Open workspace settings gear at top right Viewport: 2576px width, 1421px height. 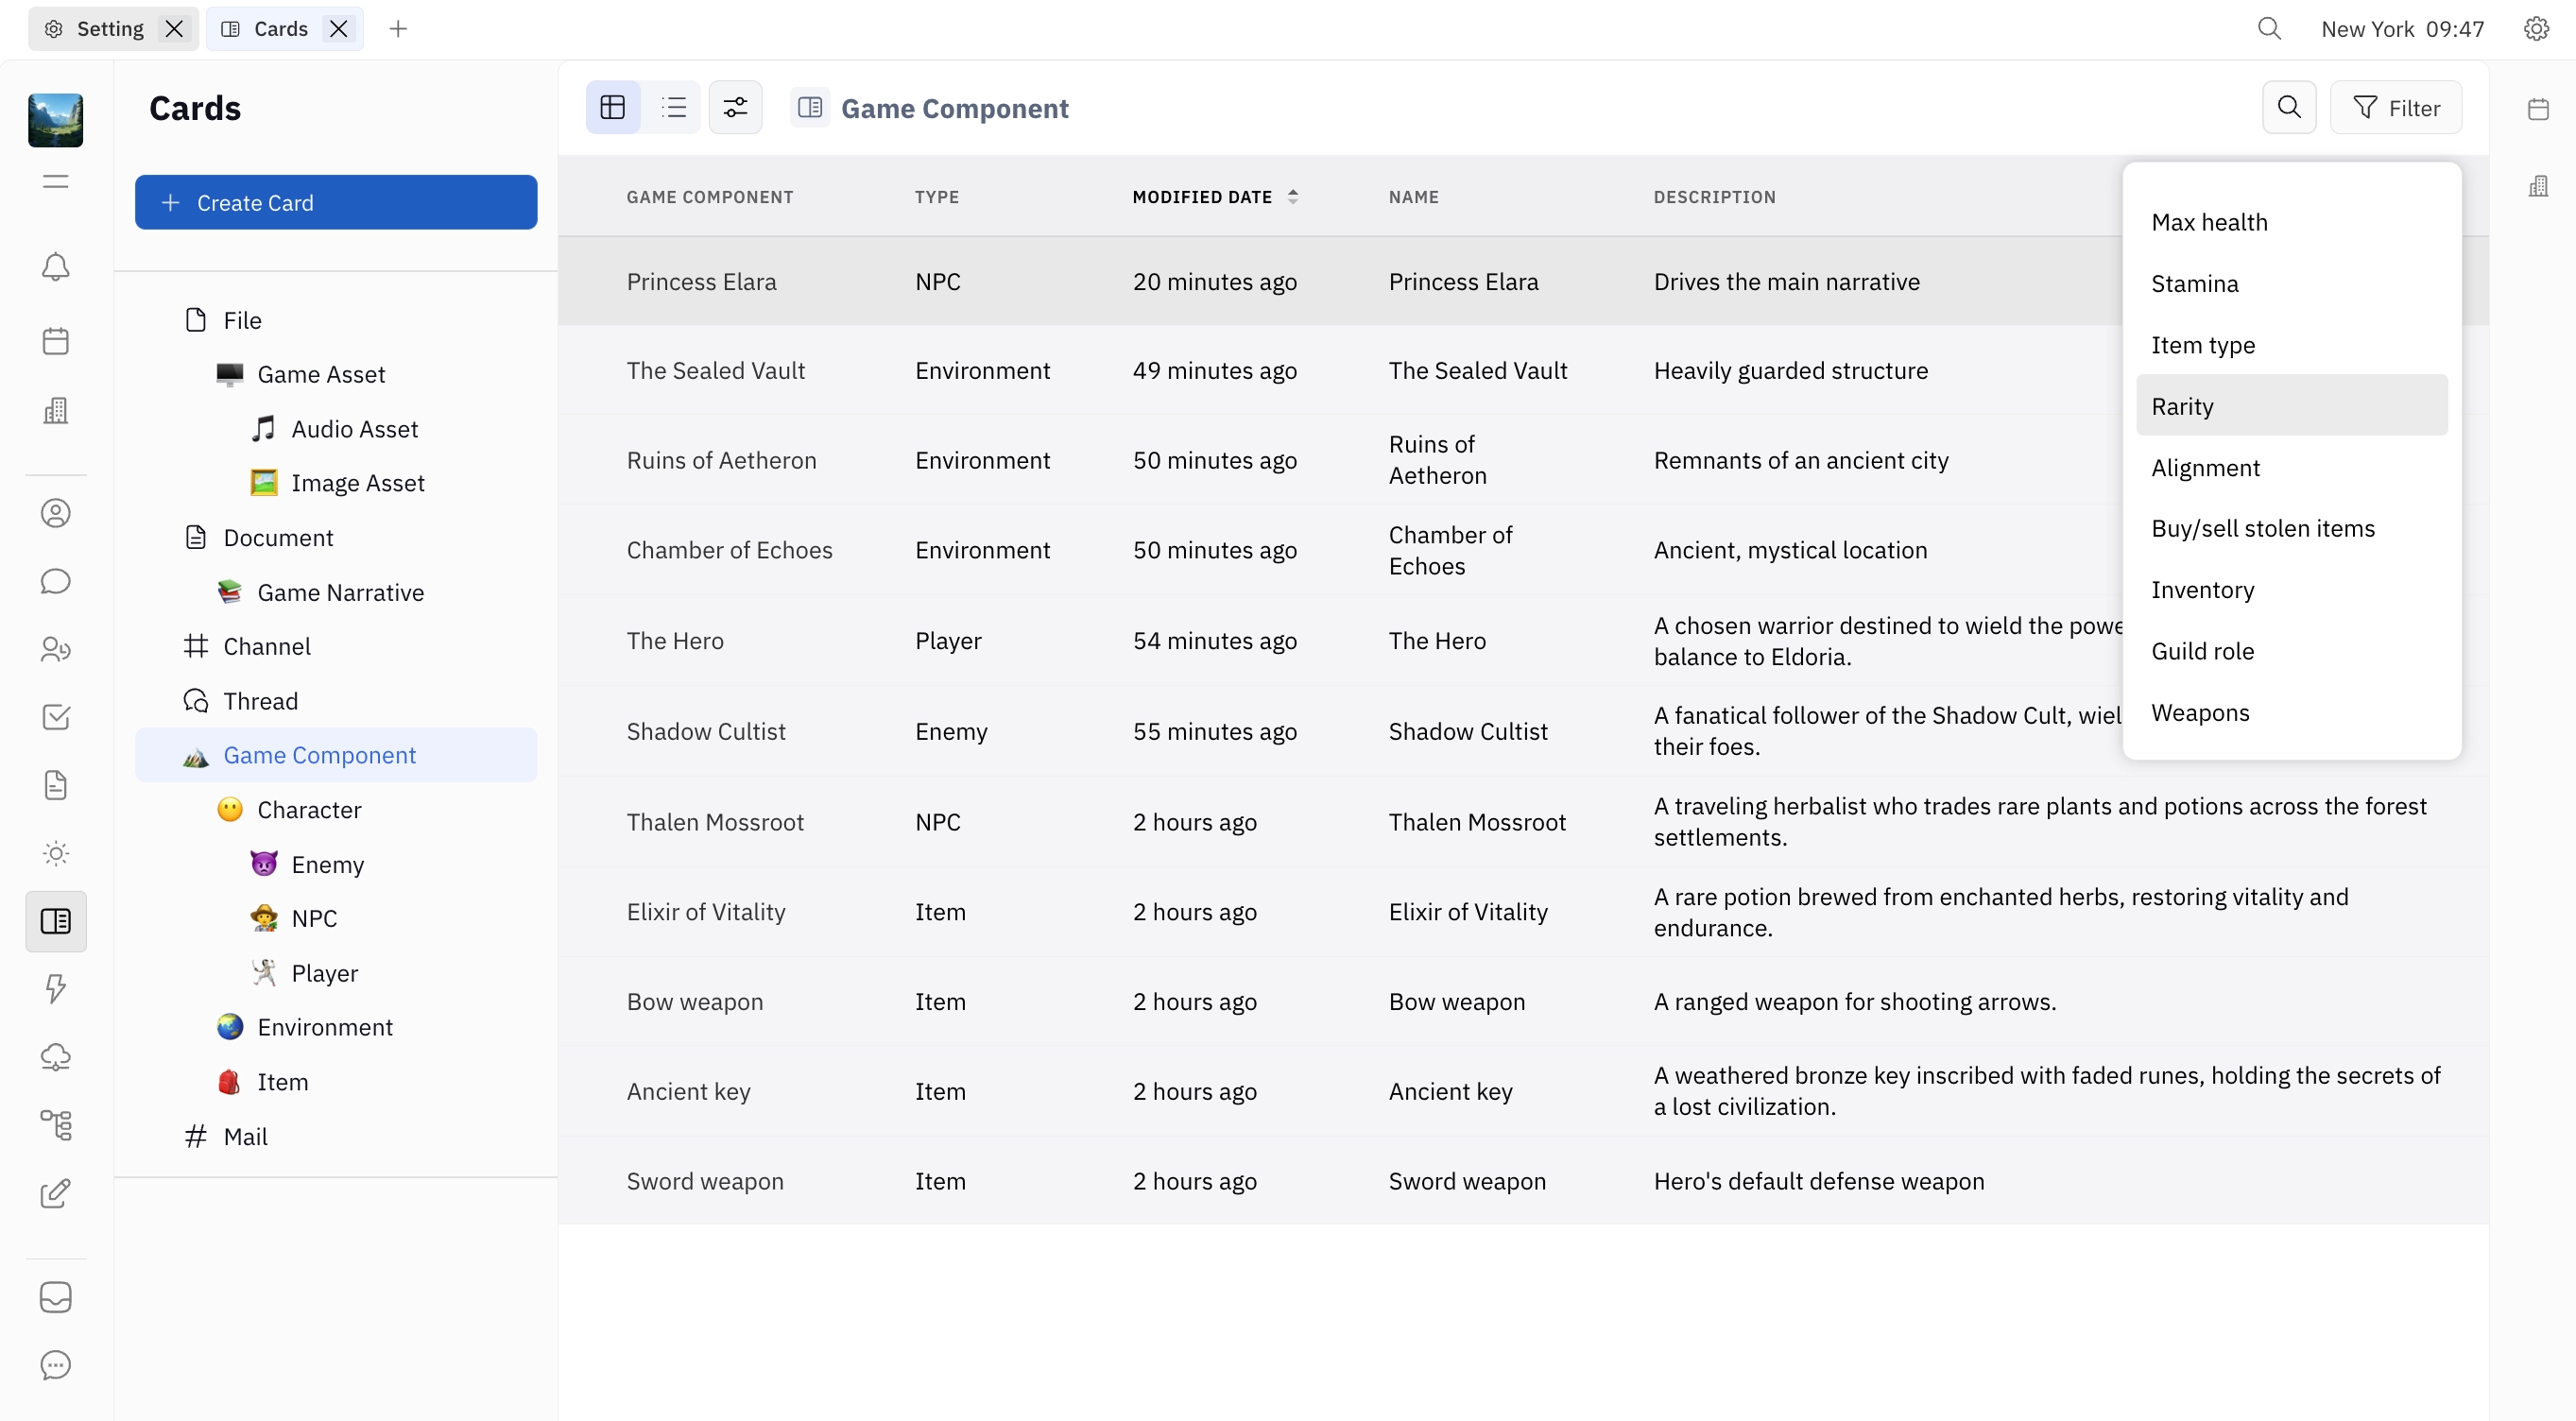click(x=2537, y=29)
